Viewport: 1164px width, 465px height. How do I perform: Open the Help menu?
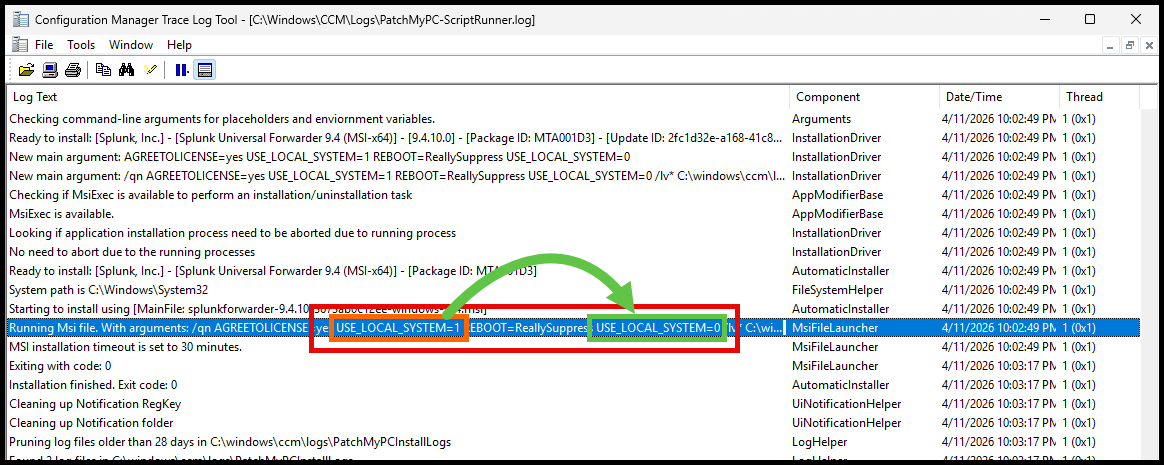[179, 45]
